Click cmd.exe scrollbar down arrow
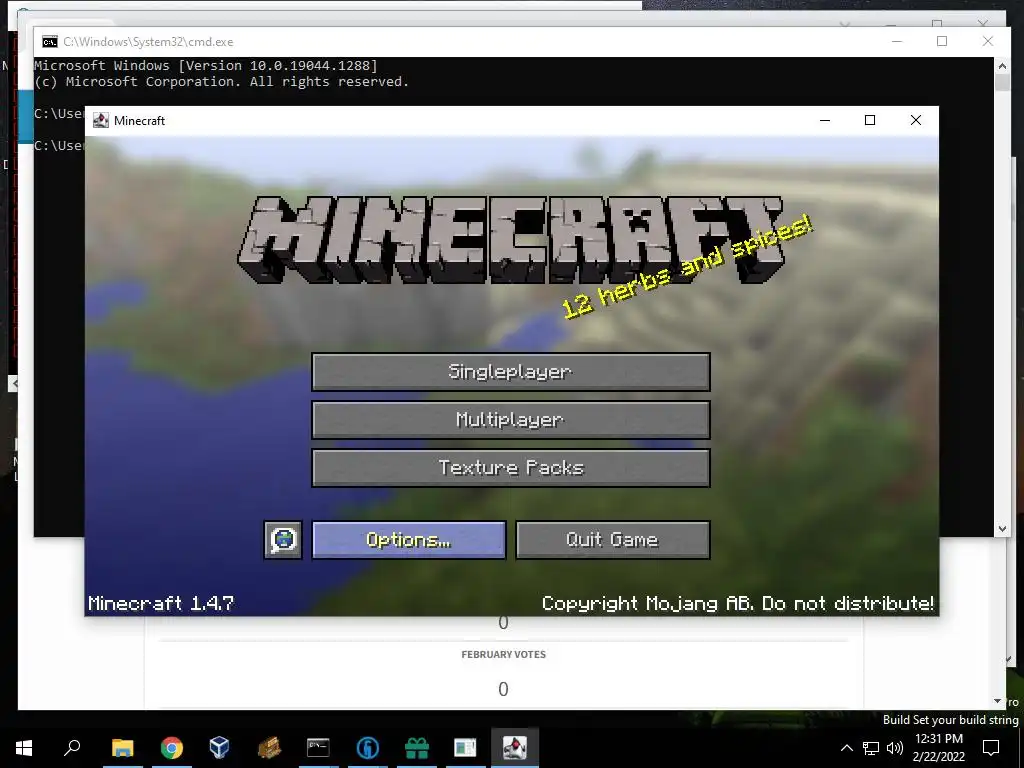The width and height of the screenshot is (1024, 768). (x=1002, y=529)
